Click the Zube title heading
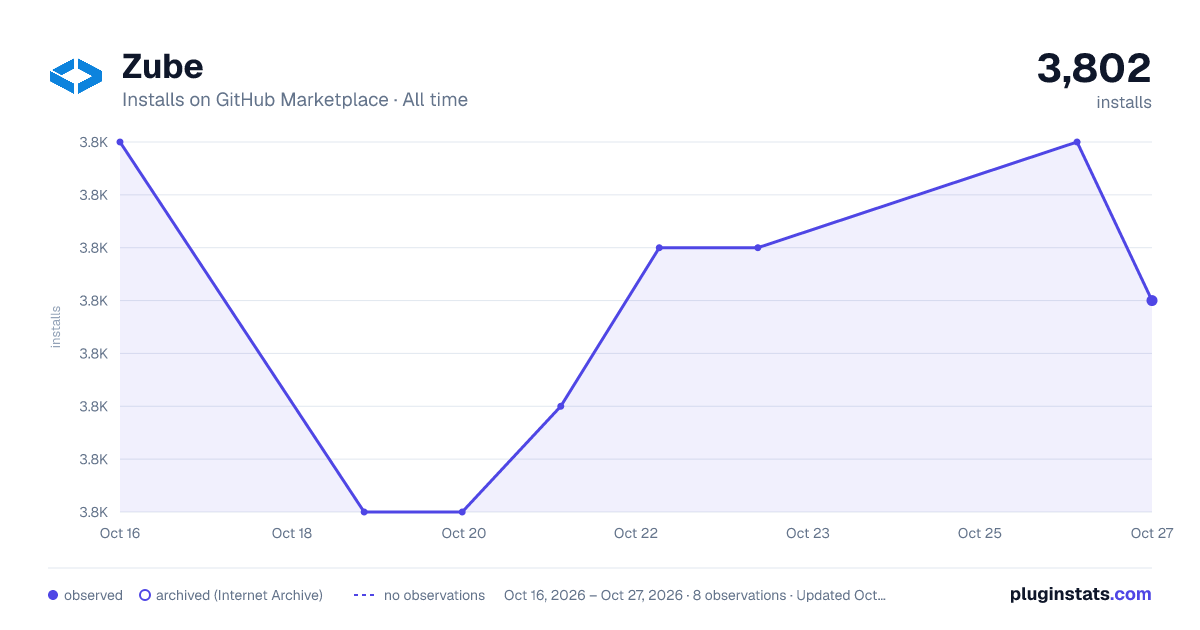This screenshot has width=1200, height=630. click(162, 67)
